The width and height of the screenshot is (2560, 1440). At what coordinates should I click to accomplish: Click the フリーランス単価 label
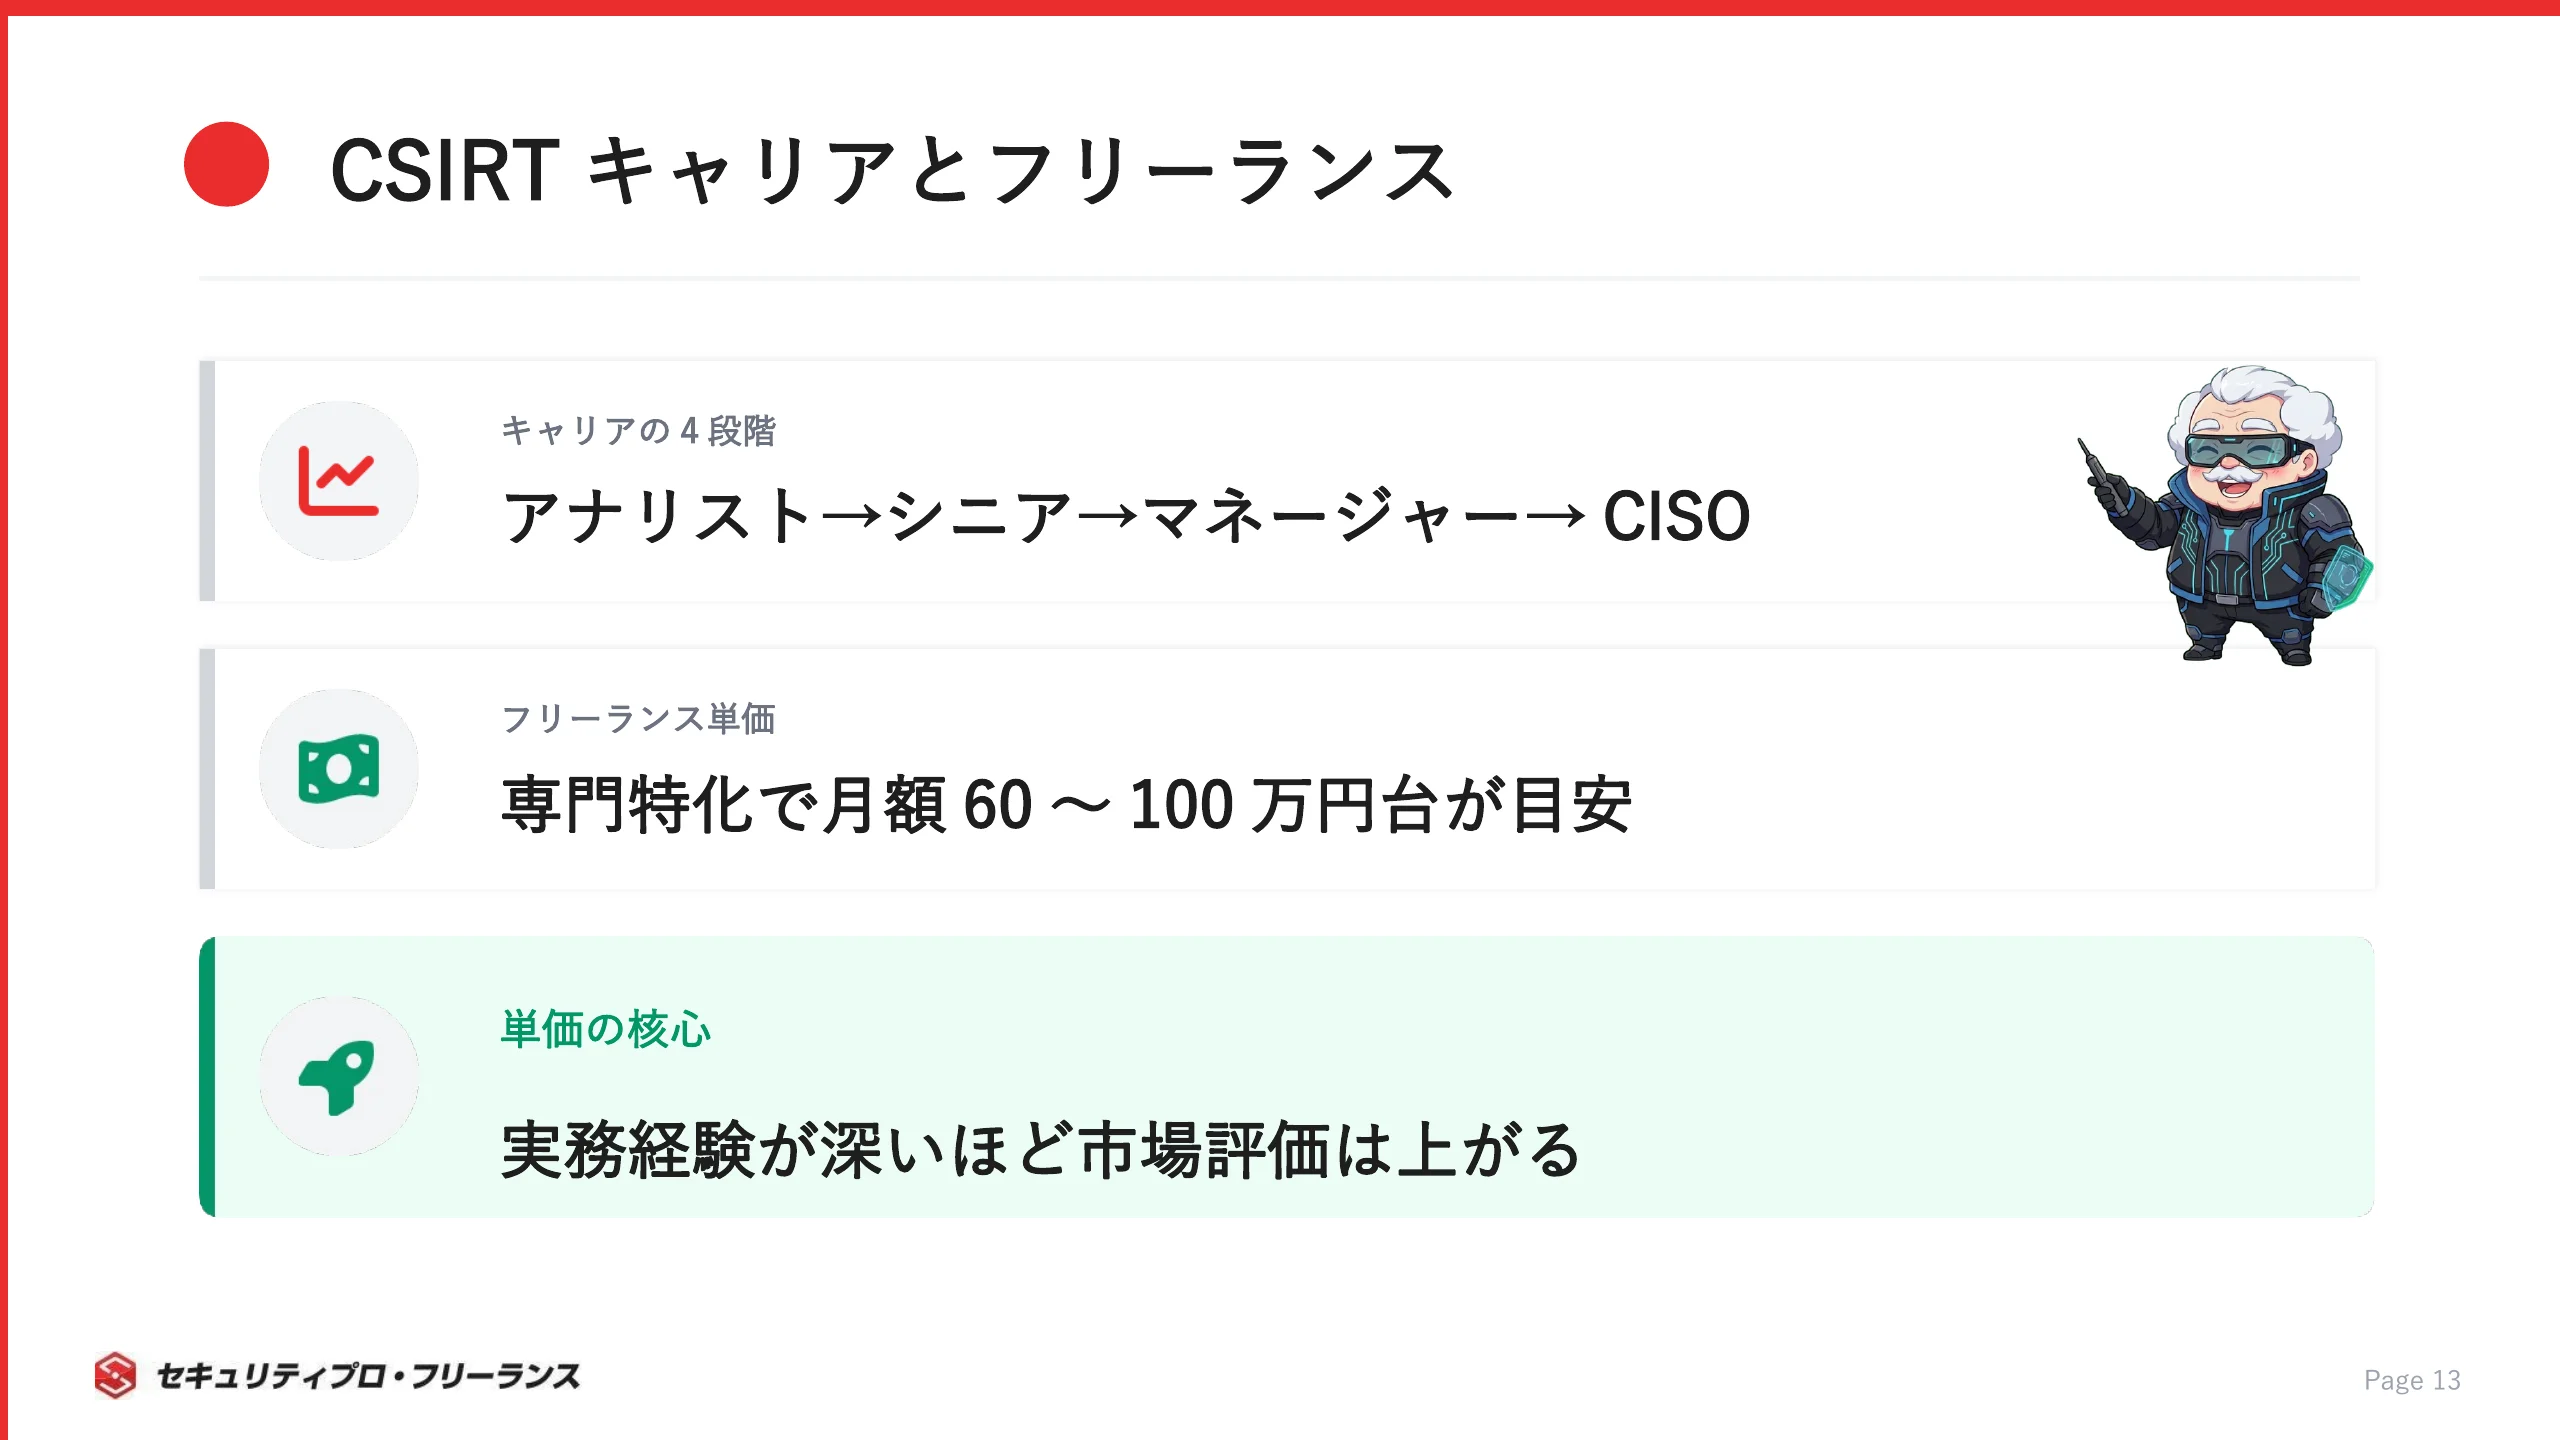[638, 719]
